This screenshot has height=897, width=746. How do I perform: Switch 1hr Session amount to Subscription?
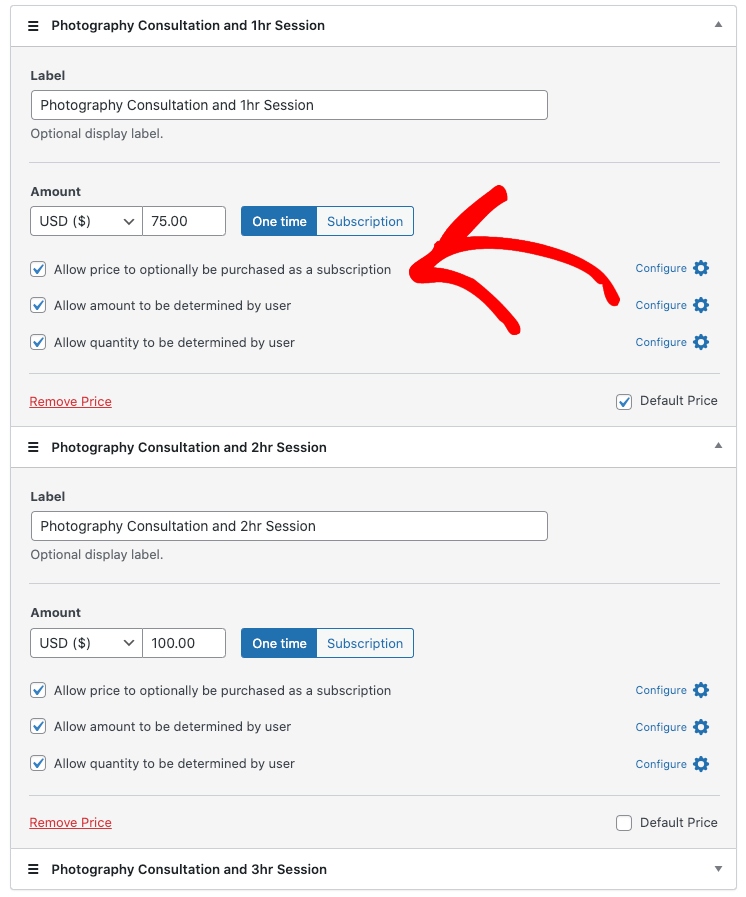[x=365, y=221]
